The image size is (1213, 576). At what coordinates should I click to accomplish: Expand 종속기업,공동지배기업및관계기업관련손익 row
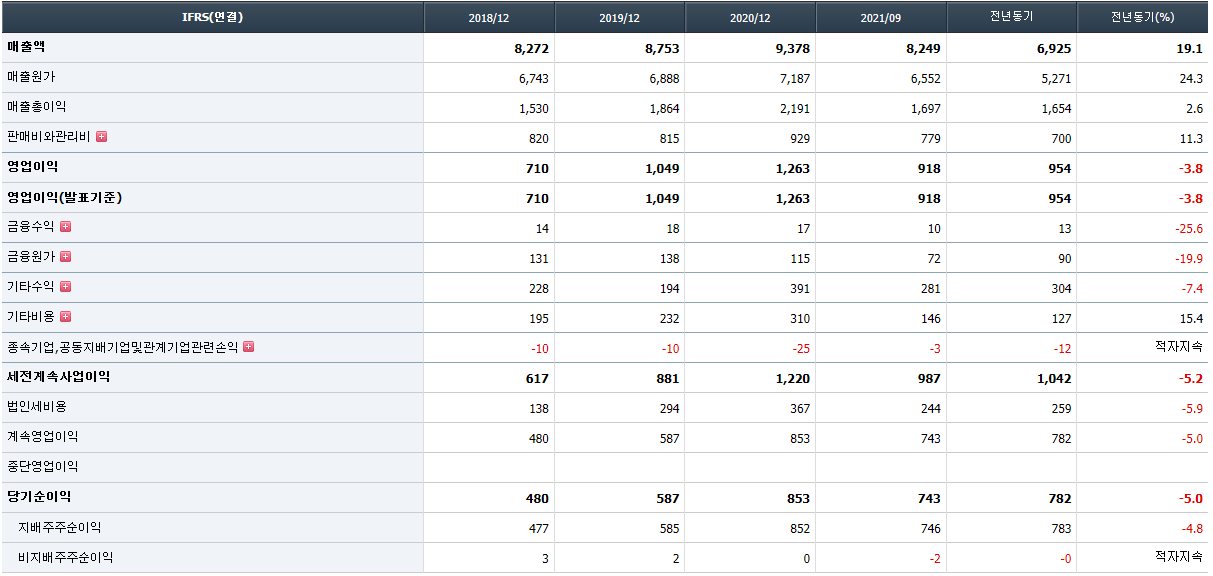tap(248, 347)
